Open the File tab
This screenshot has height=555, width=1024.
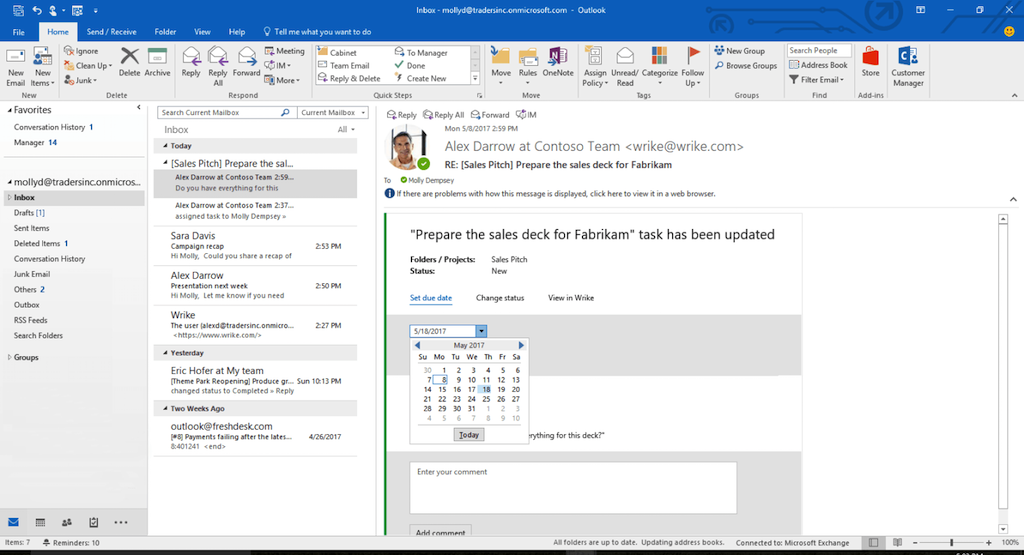[18, 31]
